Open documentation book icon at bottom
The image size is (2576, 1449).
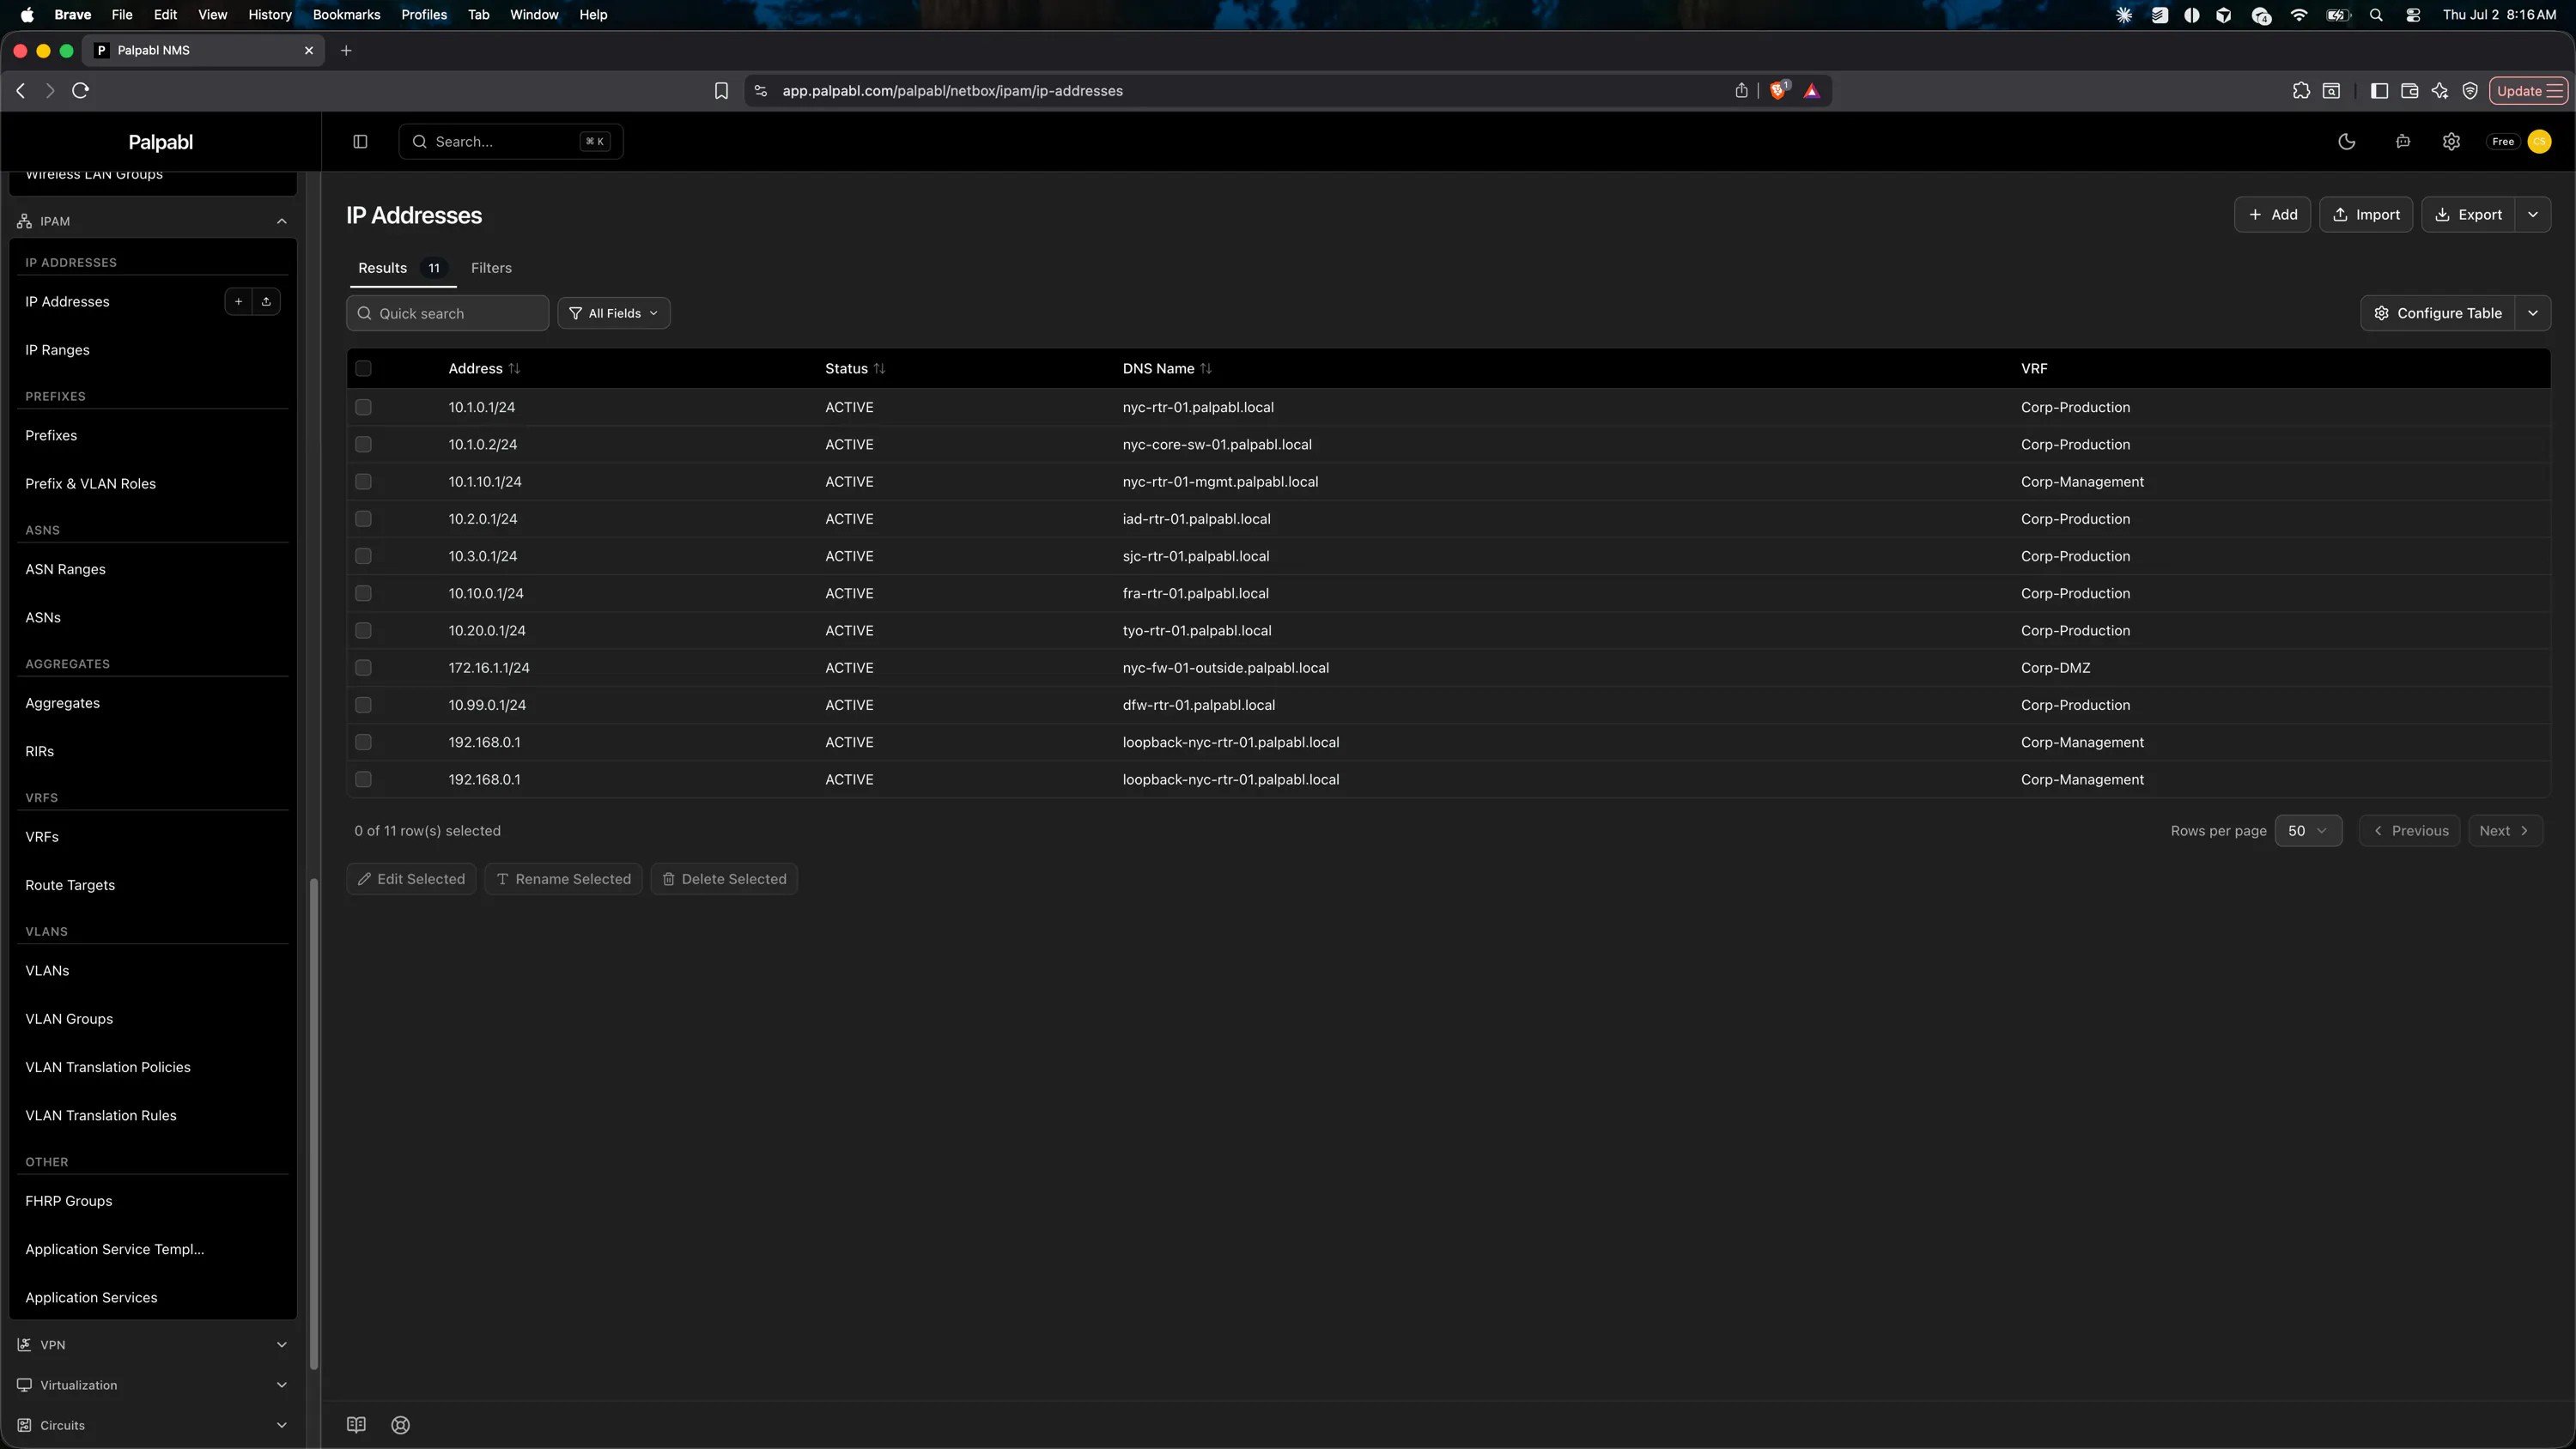(x=356, y=1424)
